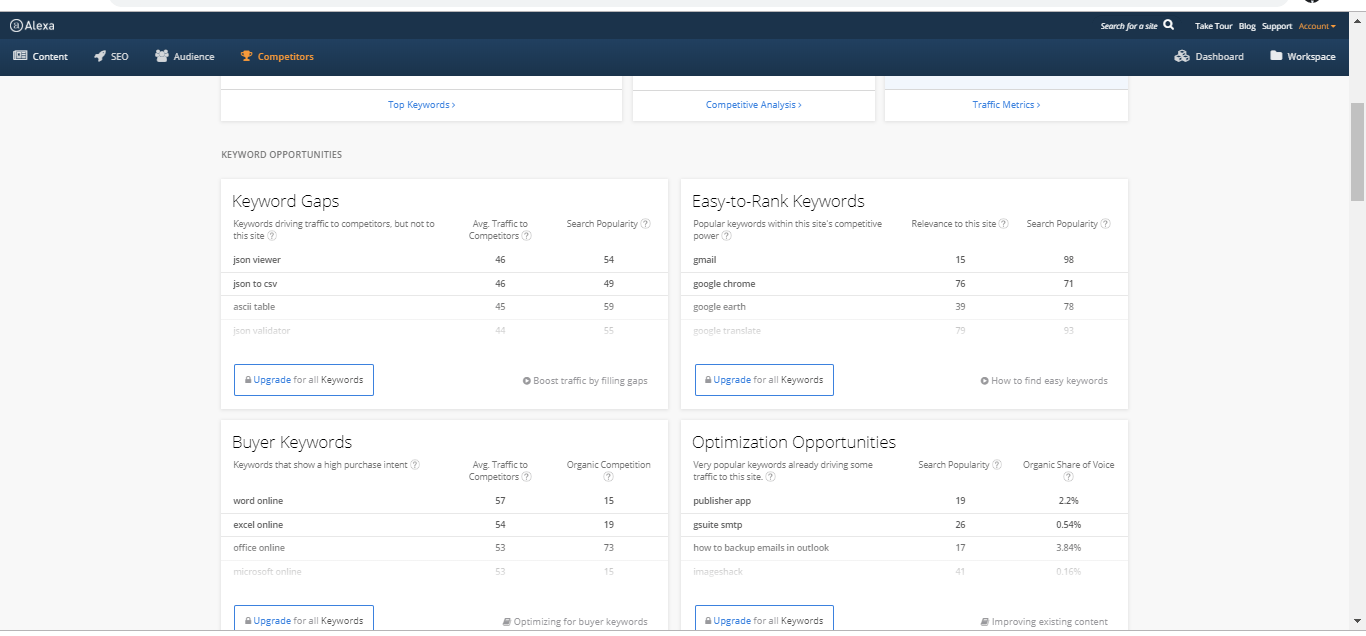The width and height of the screenshot is (1366, 636).
Task: Open Optimizing for buyer keywords
Action: [x=575, y=622]
